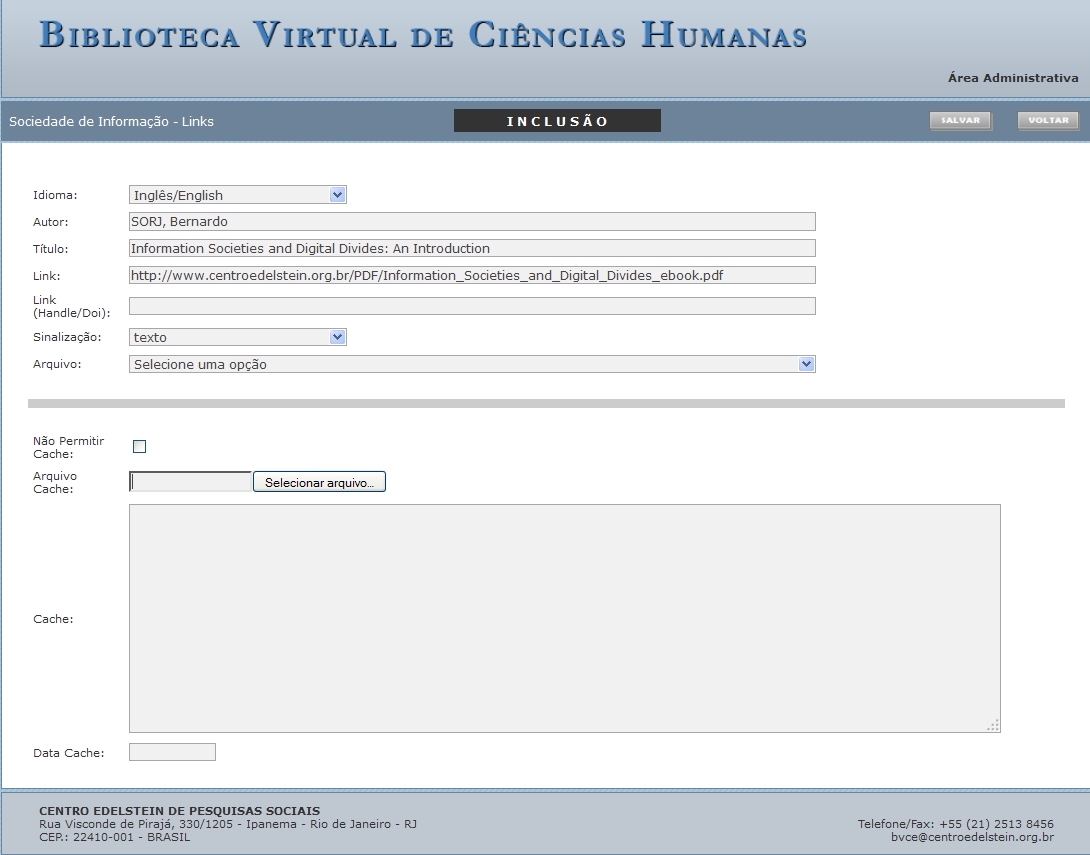Focus the Autor text field
The image size is (1090, 855).
(x=471, y=222)
